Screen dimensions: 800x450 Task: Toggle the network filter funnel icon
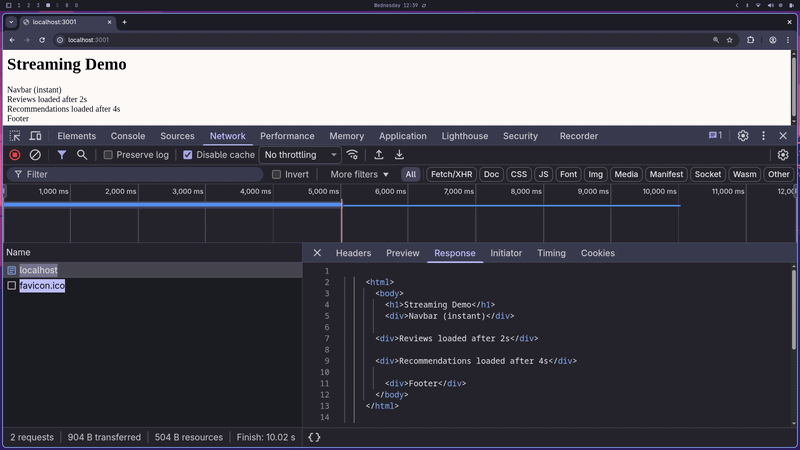pyautogui.click(x=62, y=155)
